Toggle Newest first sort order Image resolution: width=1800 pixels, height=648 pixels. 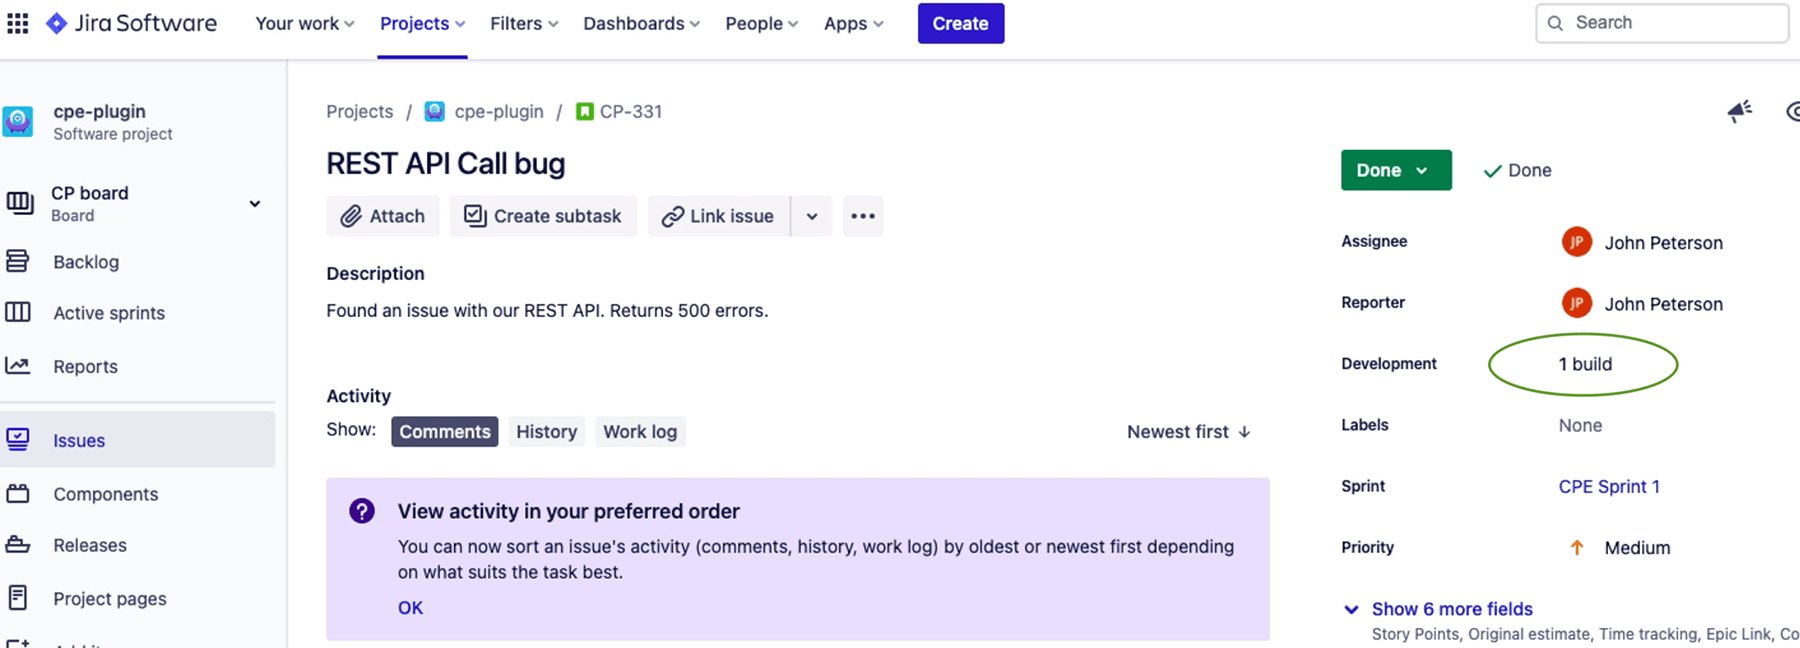point(1188,432)
